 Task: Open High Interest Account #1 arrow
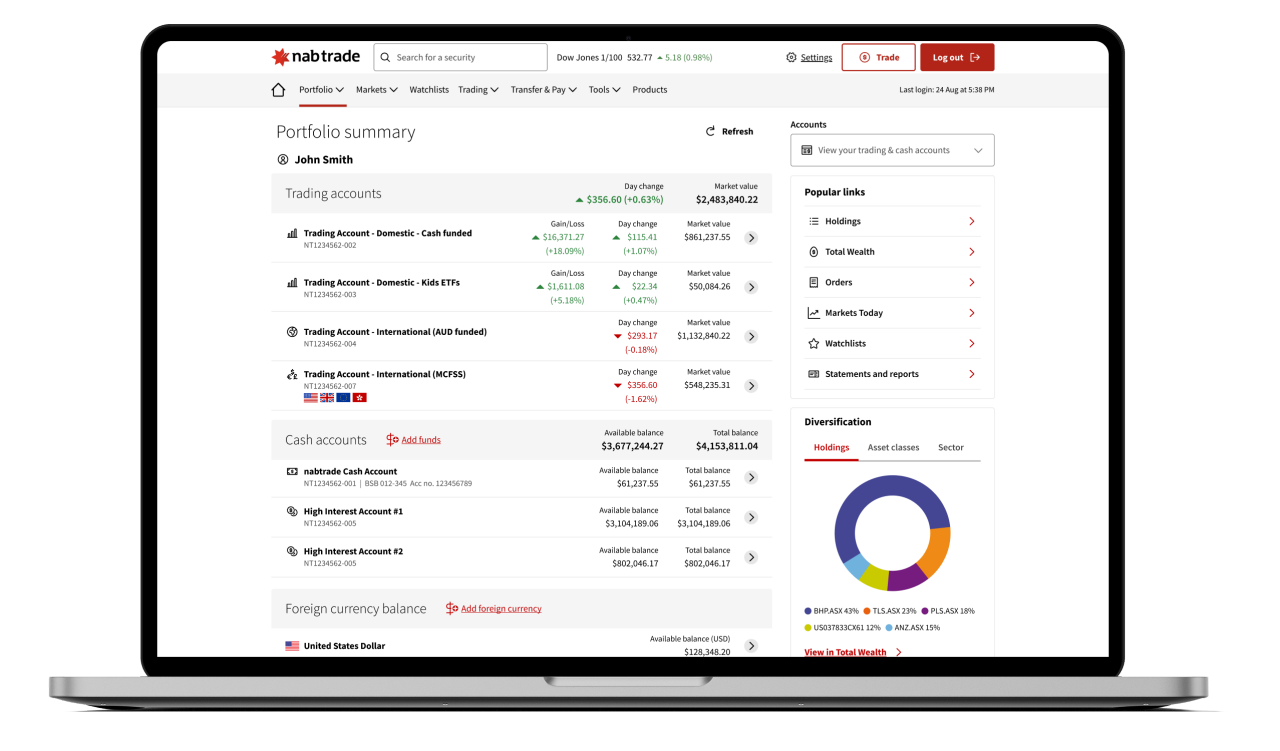coord(751,518)
